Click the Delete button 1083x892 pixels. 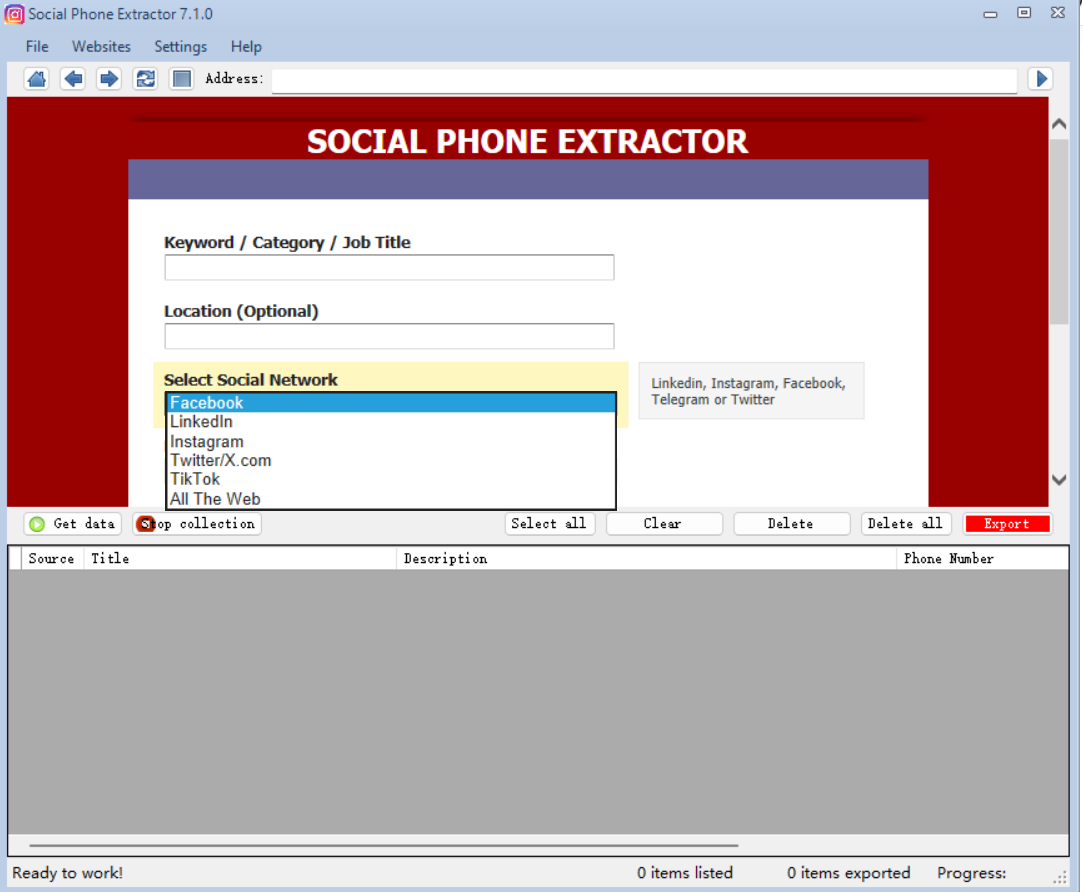791,524
